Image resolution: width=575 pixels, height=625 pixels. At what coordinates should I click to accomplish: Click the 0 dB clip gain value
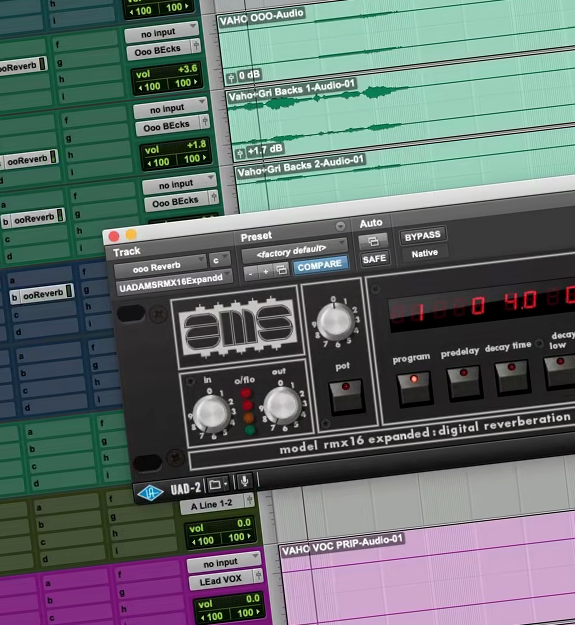pos(249,75)
